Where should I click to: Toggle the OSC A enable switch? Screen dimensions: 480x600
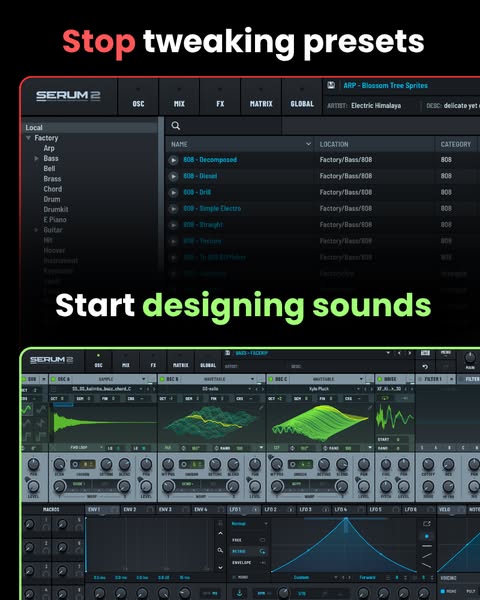[54, 379]
